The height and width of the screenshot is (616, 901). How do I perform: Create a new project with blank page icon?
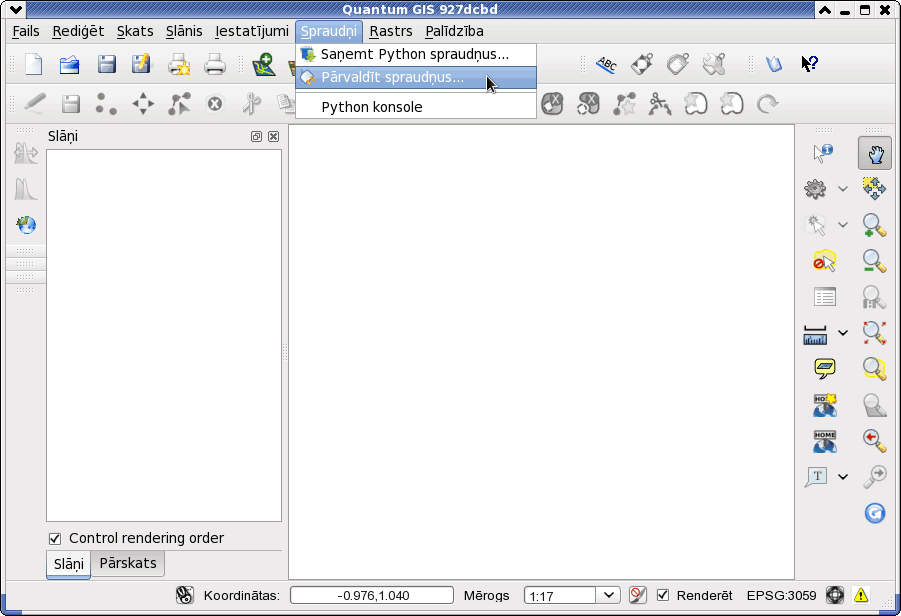coord(34,64)
